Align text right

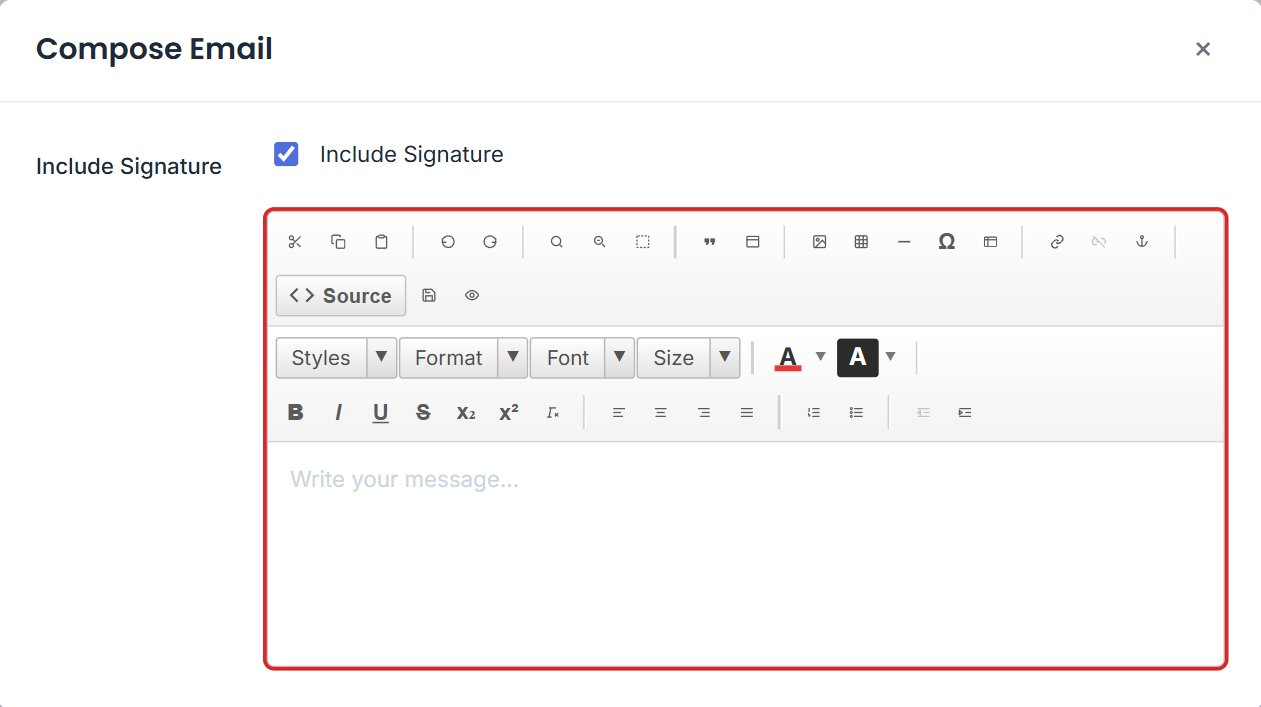[x=704, y=412]
